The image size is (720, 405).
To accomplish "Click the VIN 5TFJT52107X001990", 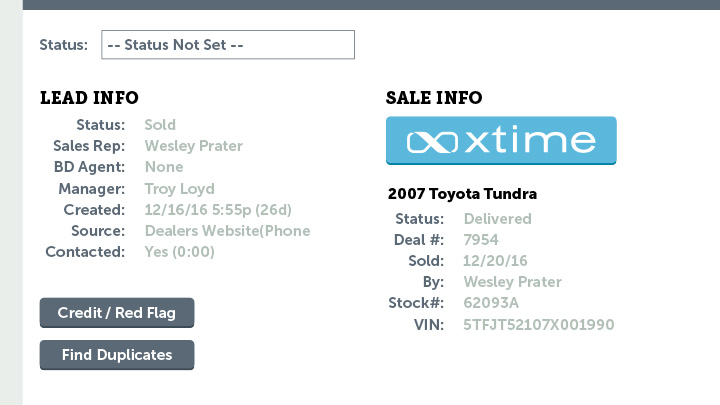I will point(539,325).
